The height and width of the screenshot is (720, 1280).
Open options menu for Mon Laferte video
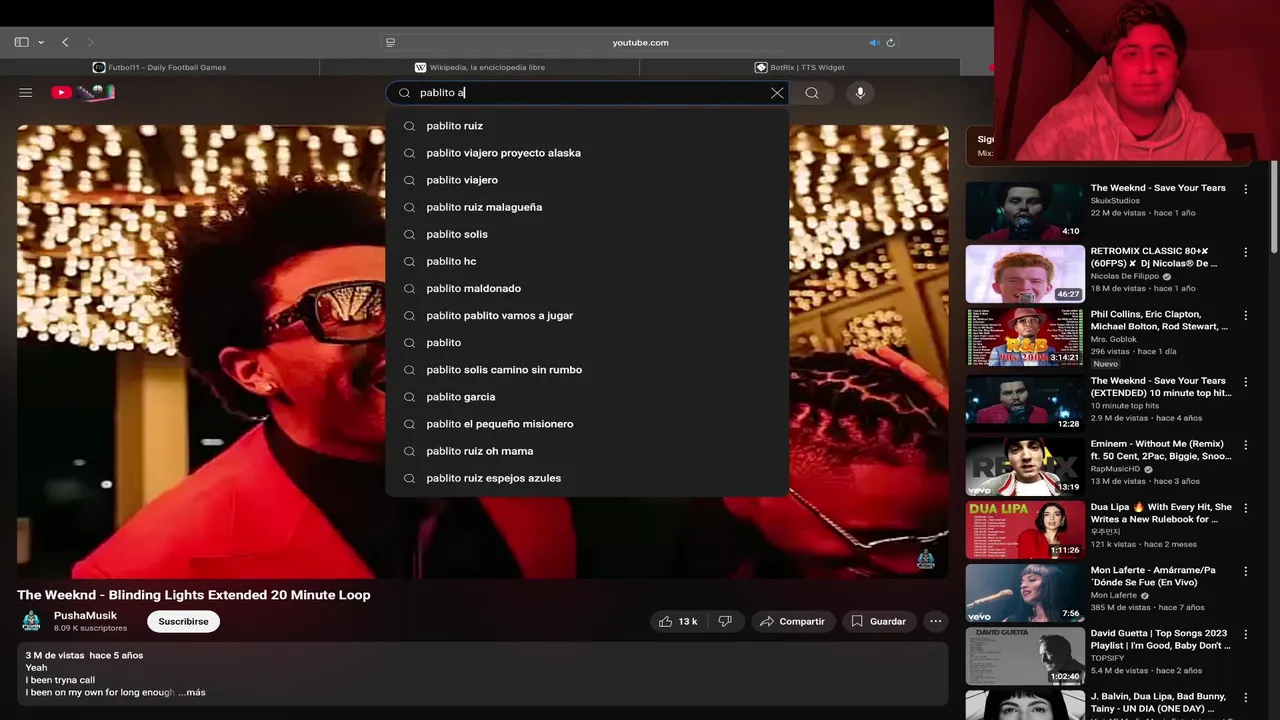tap(1246, 572)
